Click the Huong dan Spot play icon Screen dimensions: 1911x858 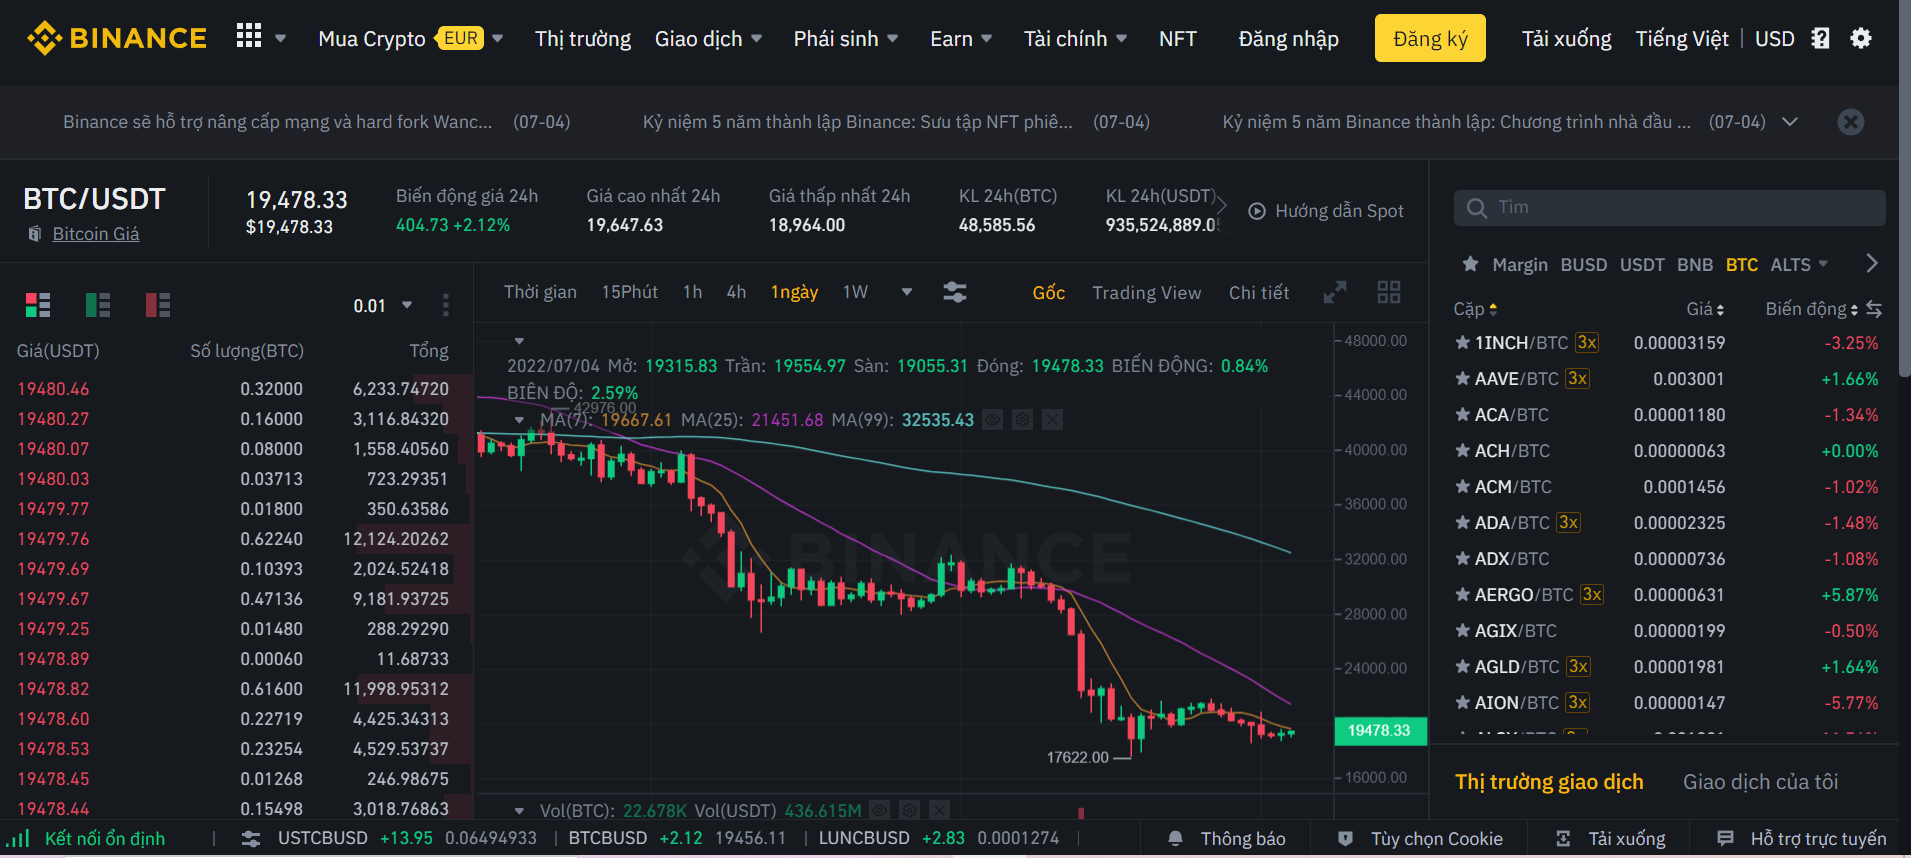tap(1257, 211)
